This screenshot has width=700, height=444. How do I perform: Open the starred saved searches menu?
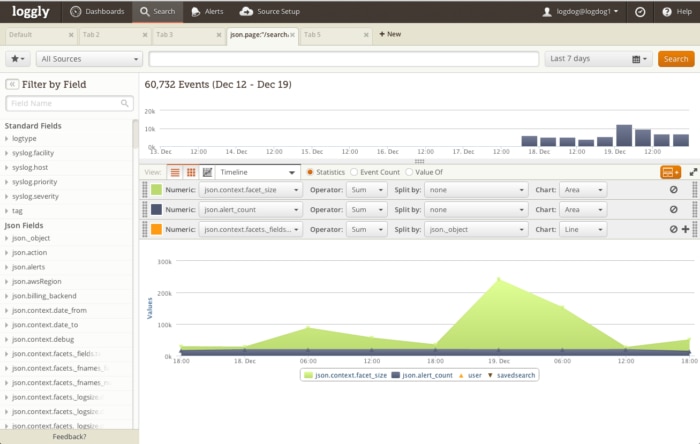pyautogui.click(x=18, y=59)
